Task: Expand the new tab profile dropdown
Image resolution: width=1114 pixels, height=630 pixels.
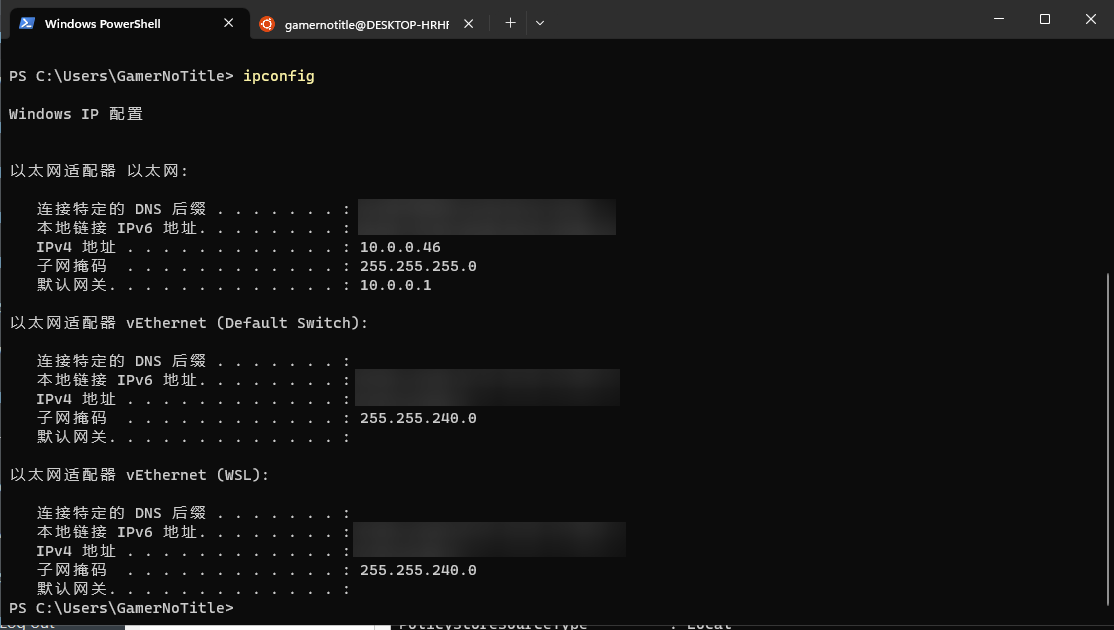Action: (x=540, y=23)
